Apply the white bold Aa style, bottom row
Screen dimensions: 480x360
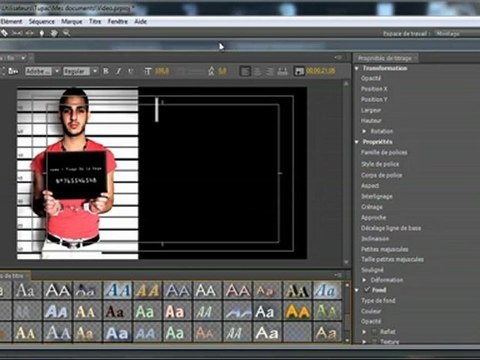[267, 333]
